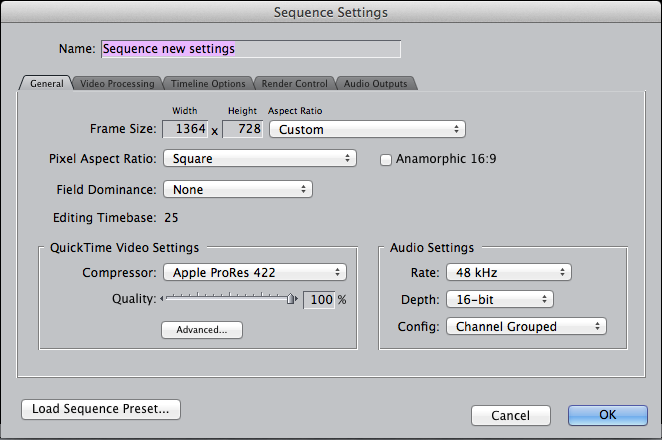Enable the Anamorphic 16:9 checkbox
The width and height of the screenshot is (662, 440).
(x=387, y=159)
